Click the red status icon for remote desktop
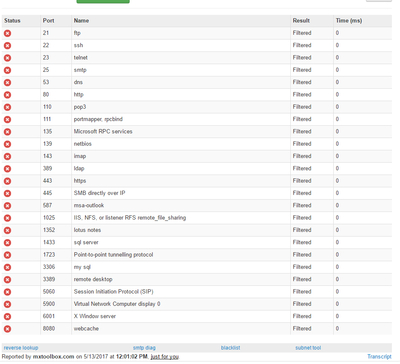The width and height of the screenshot is (400, 364). (7, 280)
